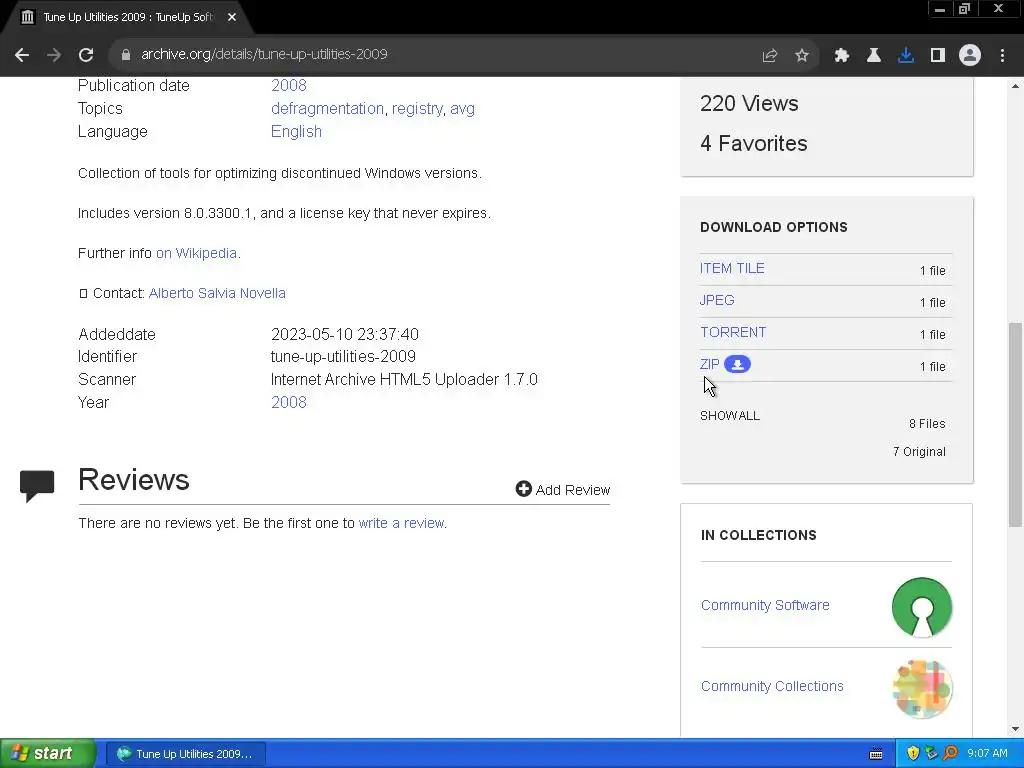Open the avg topic link
The image size is (1024, 768).
pyautogui.click(x=462, y=108)
